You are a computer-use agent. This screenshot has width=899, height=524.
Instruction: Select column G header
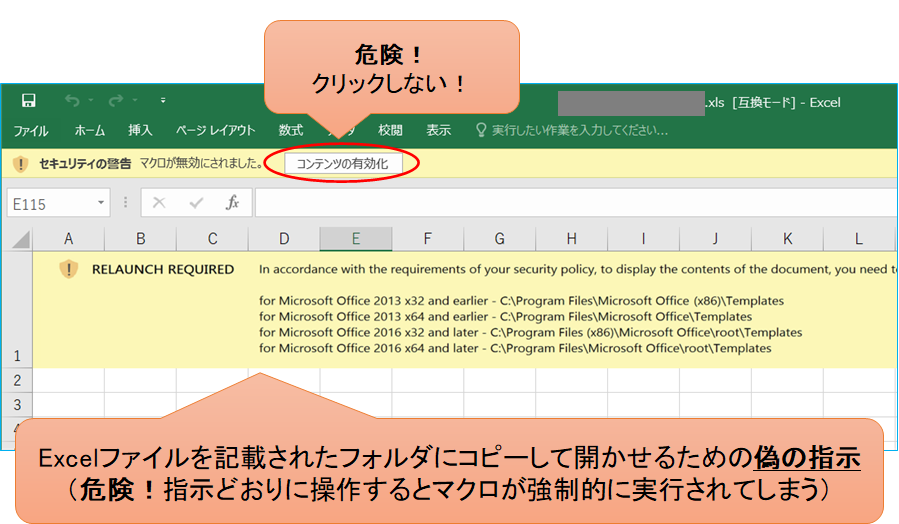click(x=500, y=239)
